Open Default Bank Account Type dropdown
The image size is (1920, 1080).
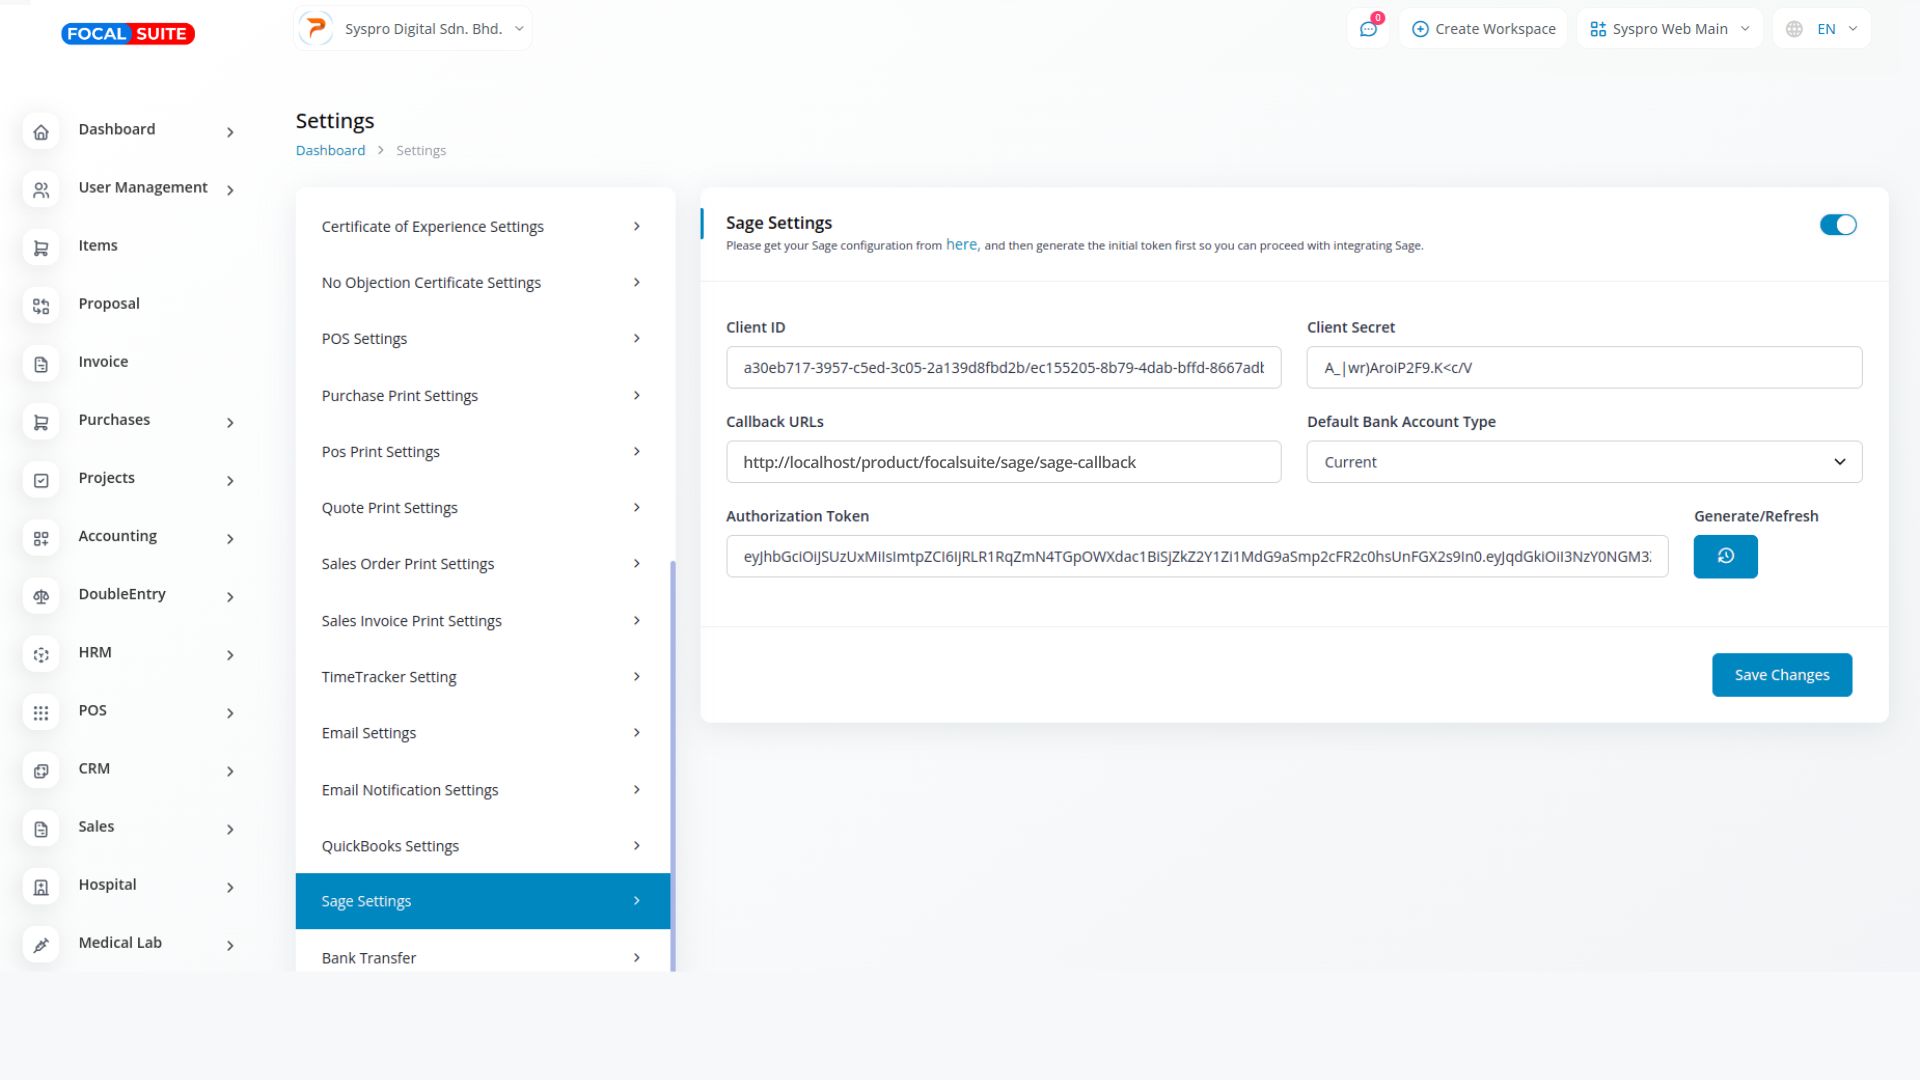1584,462
